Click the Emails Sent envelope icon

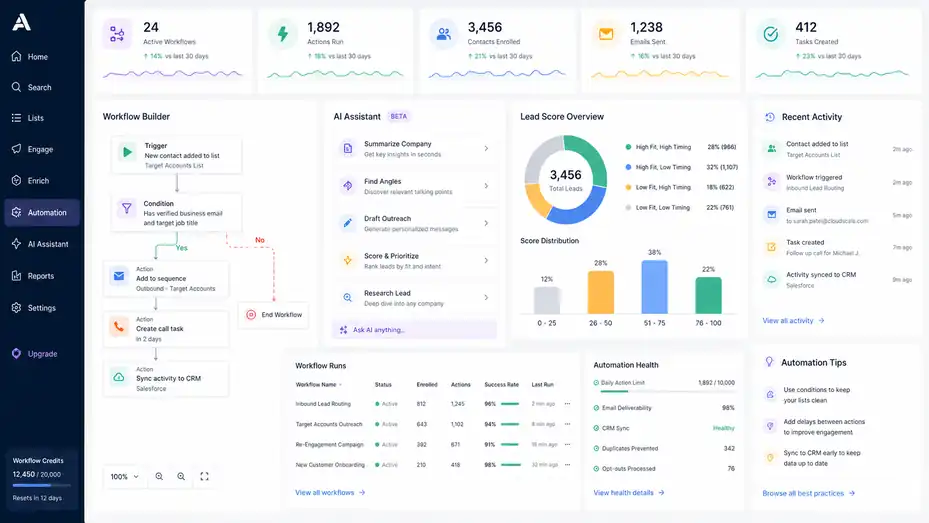tap(606, 34)
